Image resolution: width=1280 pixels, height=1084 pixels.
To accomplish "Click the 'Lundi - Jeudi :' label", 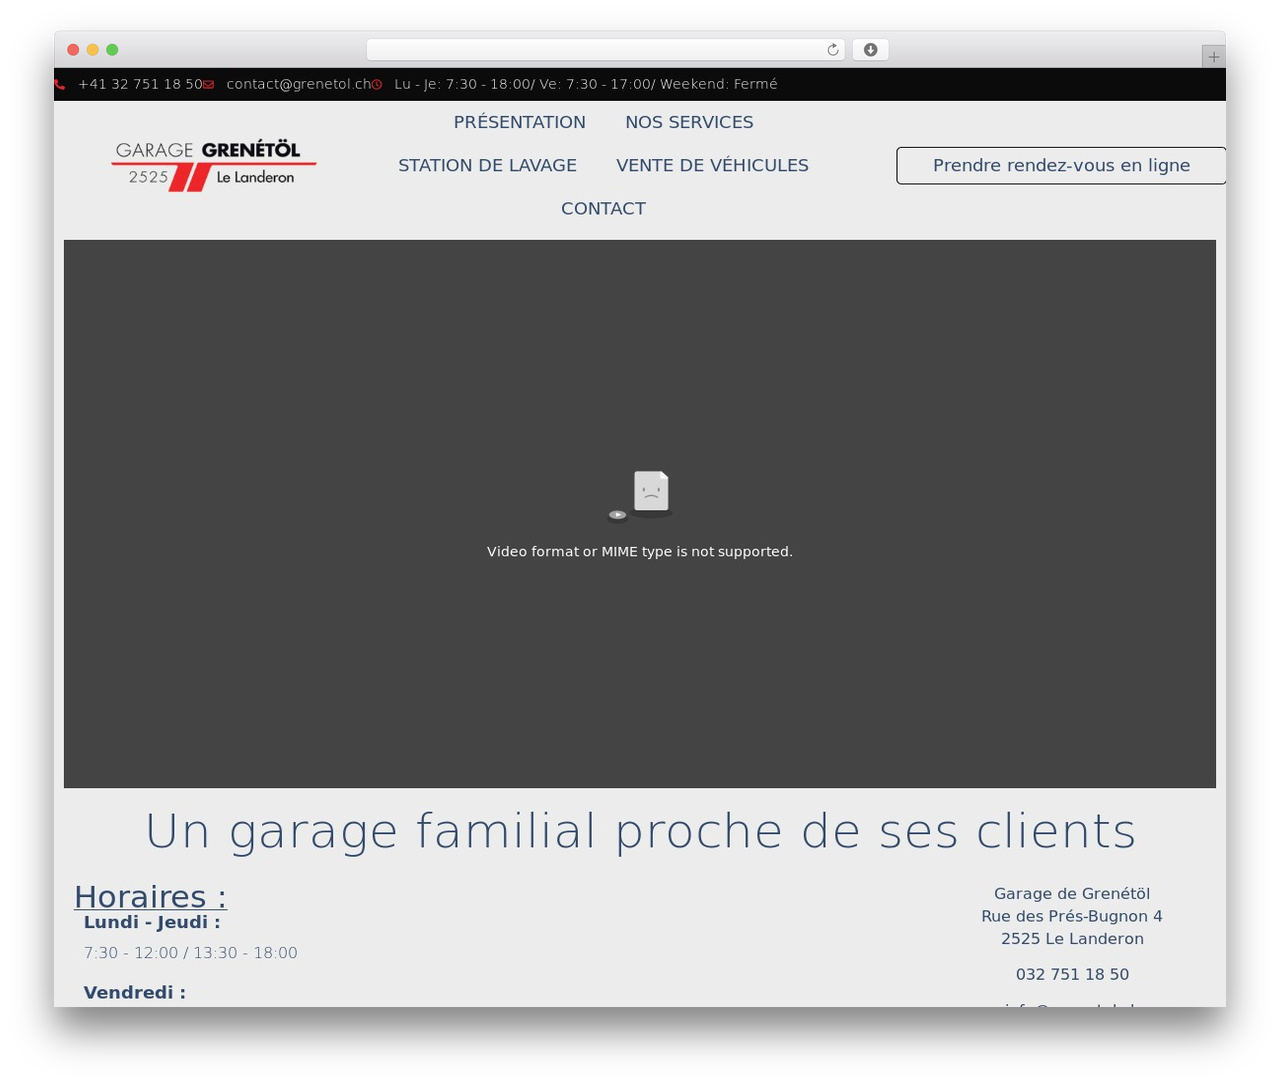I will point(152,922).
